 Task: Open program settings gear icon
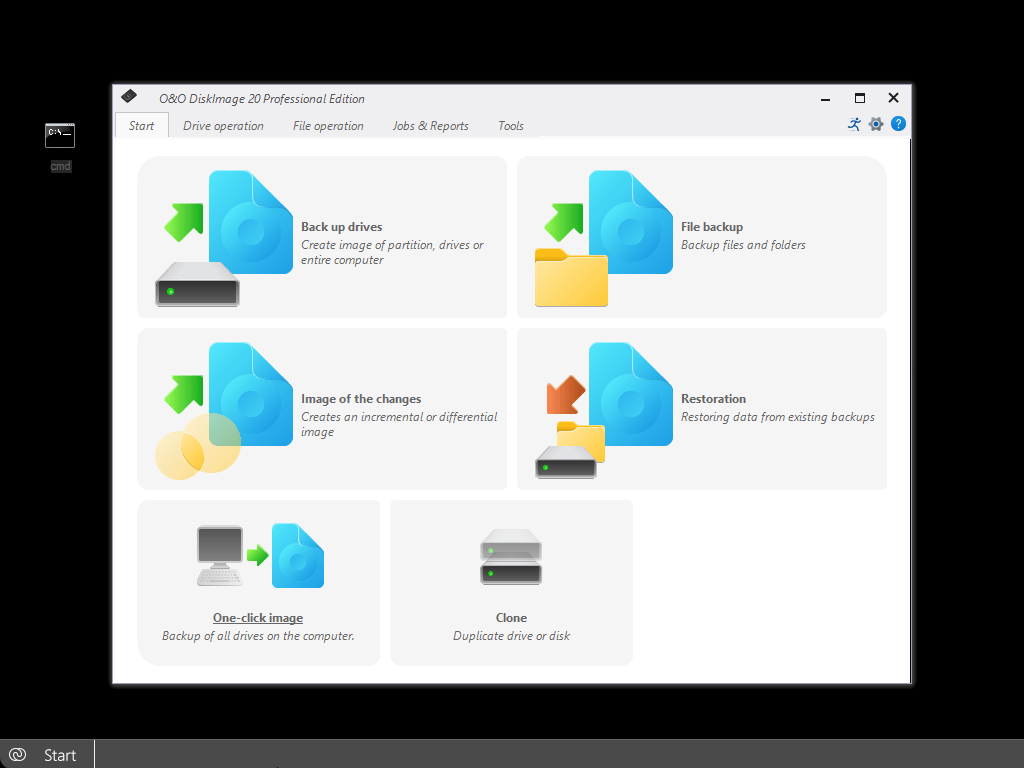coord(876,124)
